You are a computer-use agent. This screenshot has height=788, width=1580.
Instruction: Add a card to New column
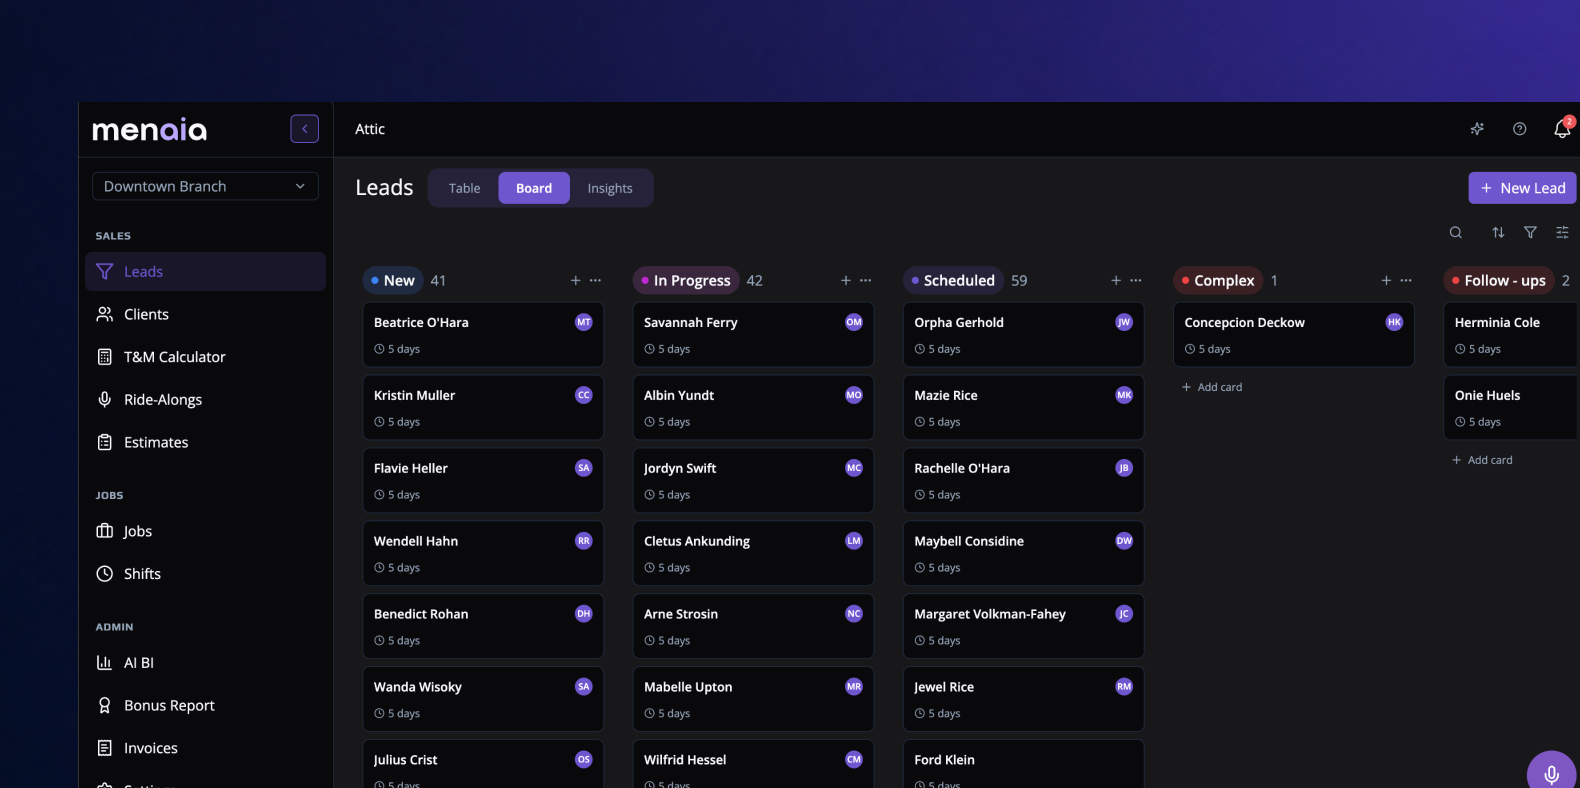point(575,281)
